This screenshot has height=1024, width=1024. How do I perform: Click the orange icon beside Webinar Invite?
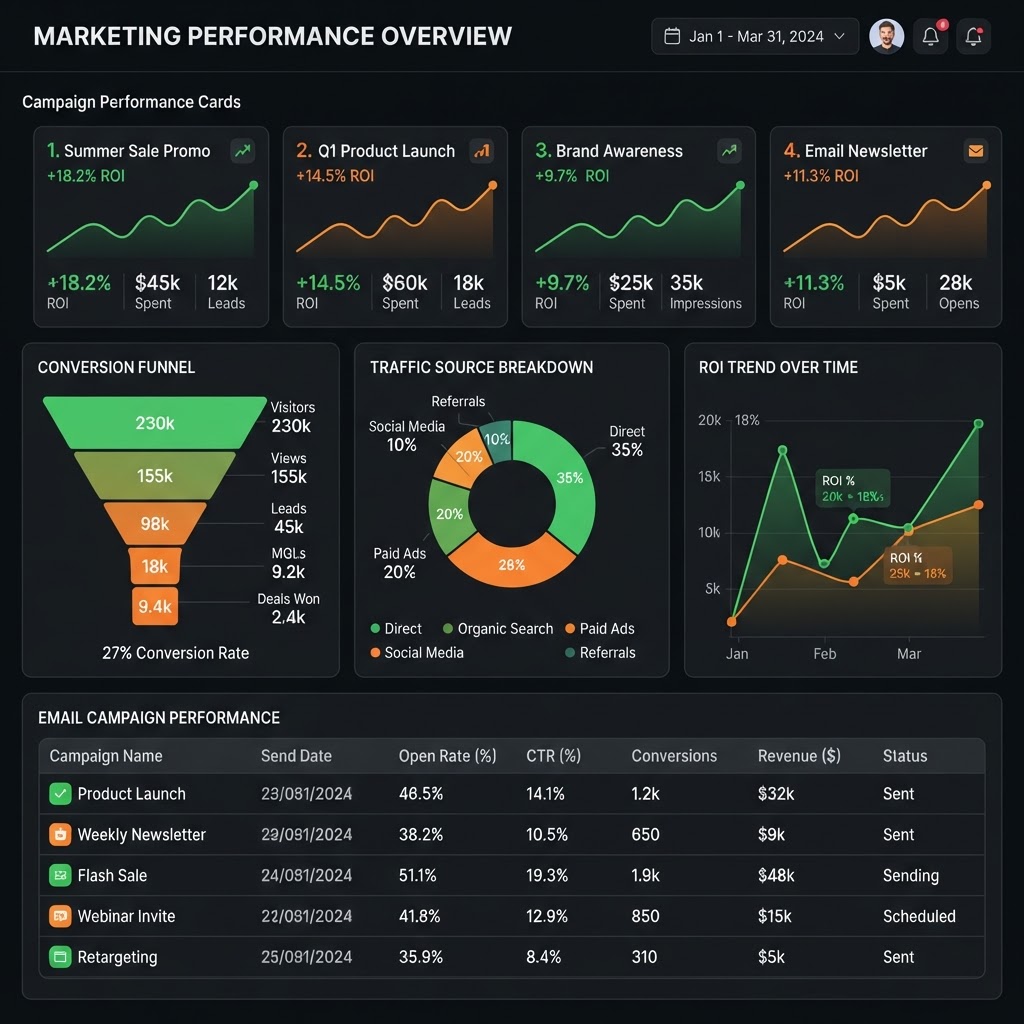tap(60, 916)
